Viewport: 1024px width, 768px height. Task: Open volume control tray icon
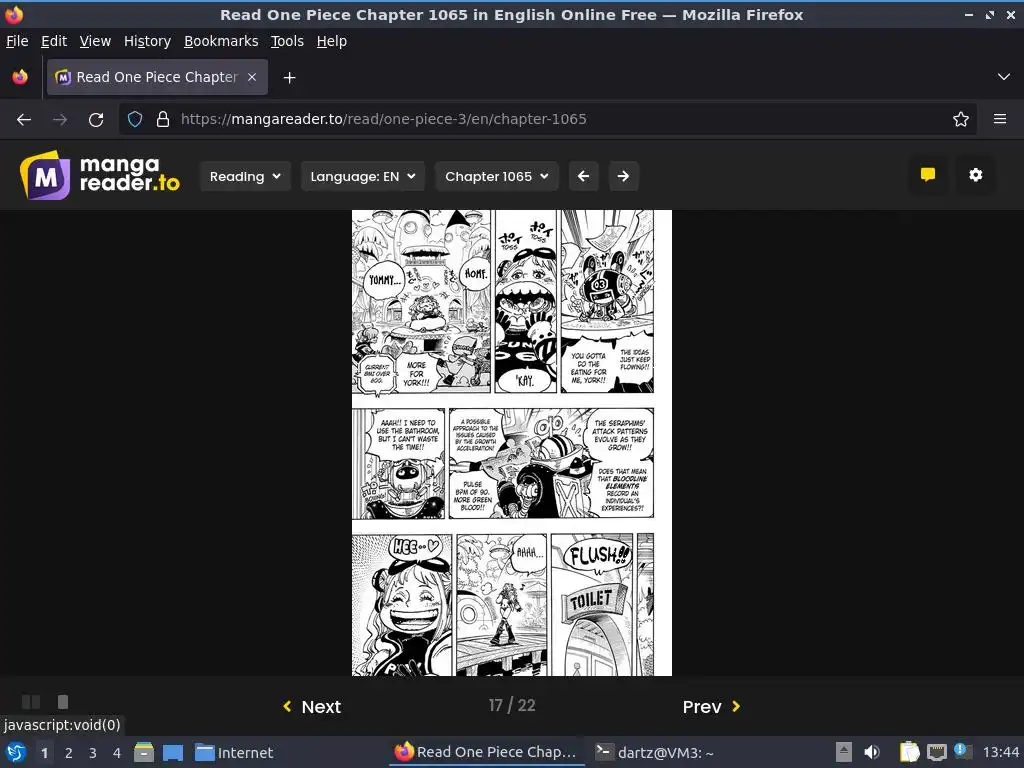[x=871, y=752]
